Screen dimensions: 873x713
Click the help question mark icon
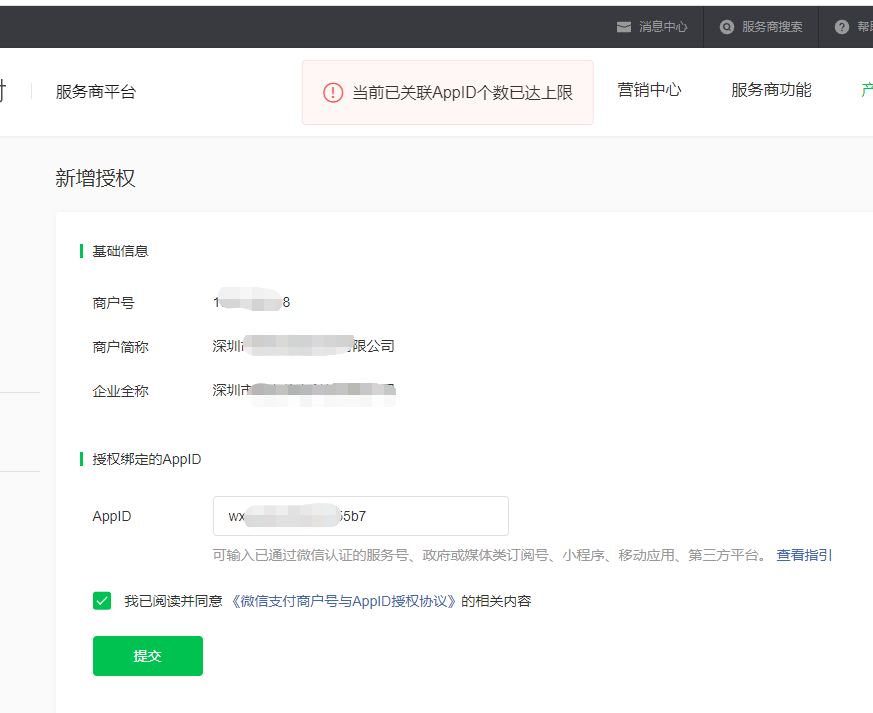(x=842, y=27)
